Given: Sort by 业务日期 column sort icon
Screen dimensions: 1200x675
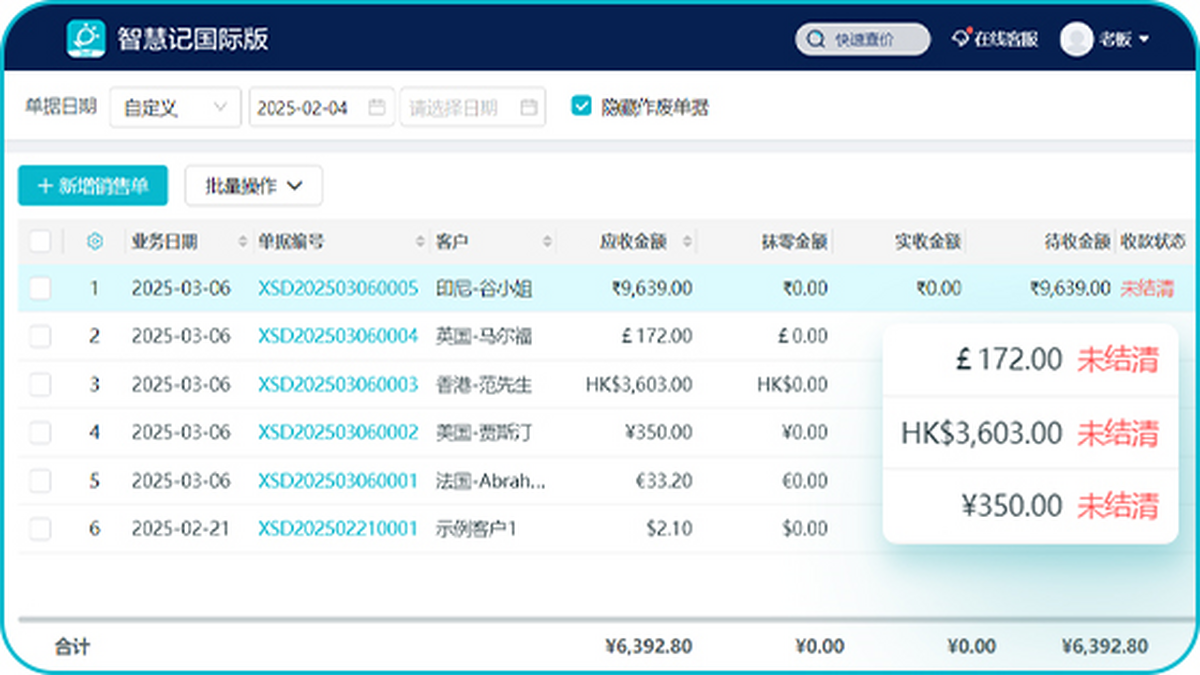Looking at the screenshot, I should (242, 242).
